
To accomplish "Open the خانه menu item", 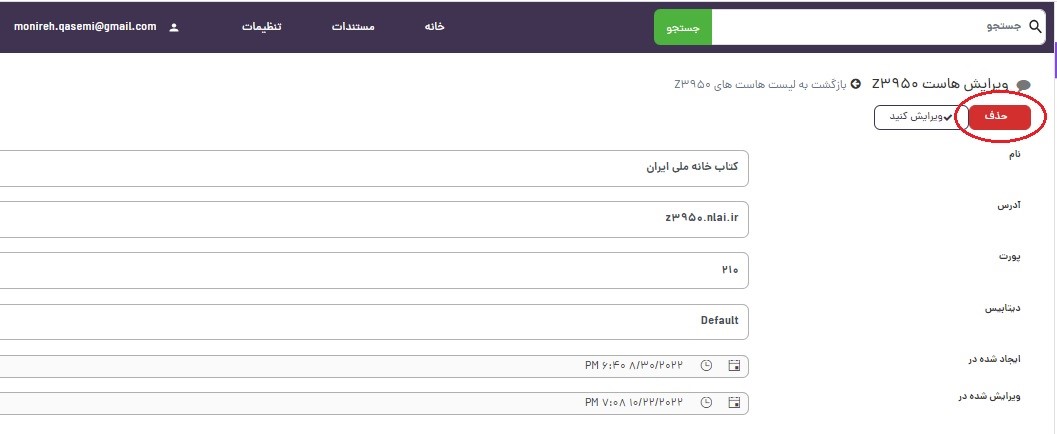I will 434,27.
